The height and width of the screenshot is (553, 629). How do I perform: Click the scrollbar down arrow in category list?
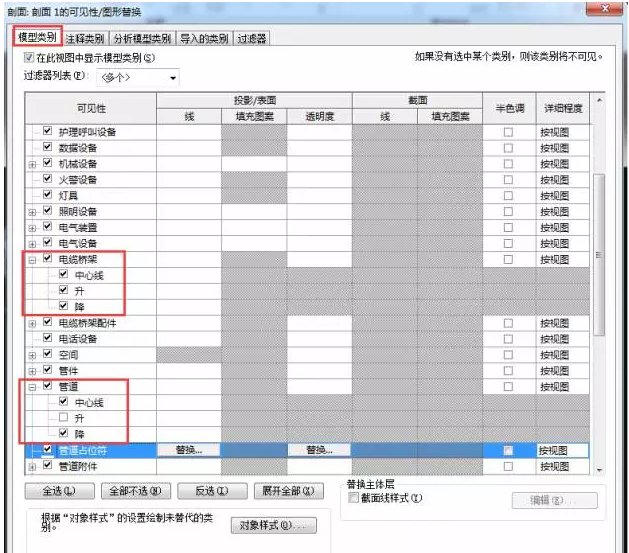coord(599,468)
